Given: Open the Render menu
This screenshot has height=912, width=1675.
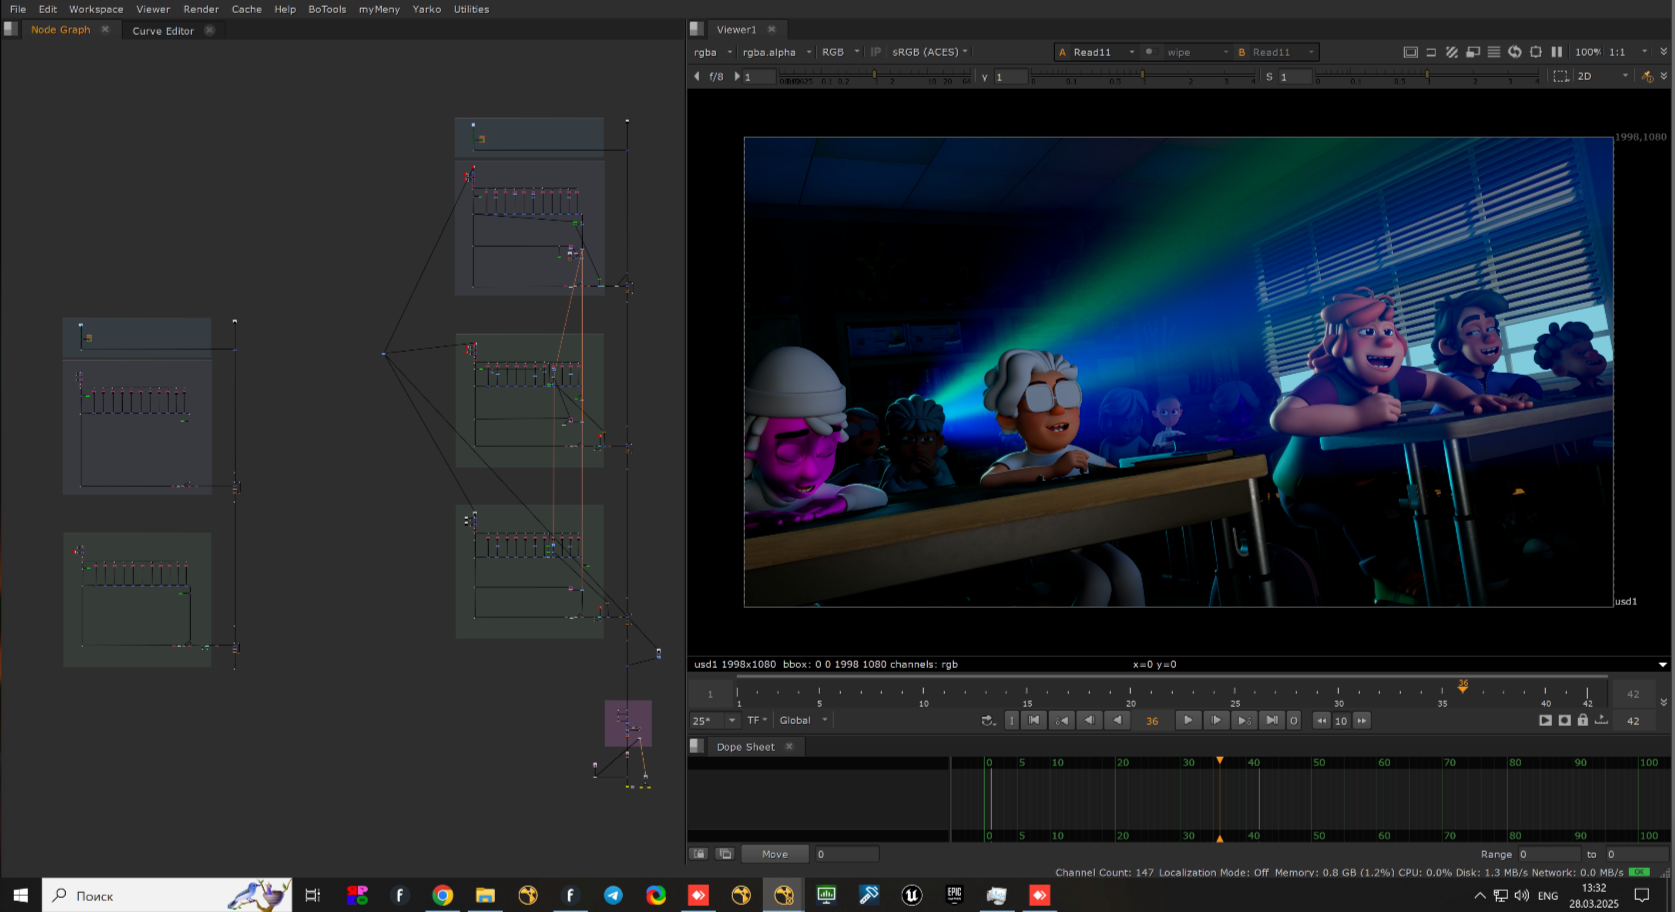Looking at the screenshot, I should click(201, 9).
